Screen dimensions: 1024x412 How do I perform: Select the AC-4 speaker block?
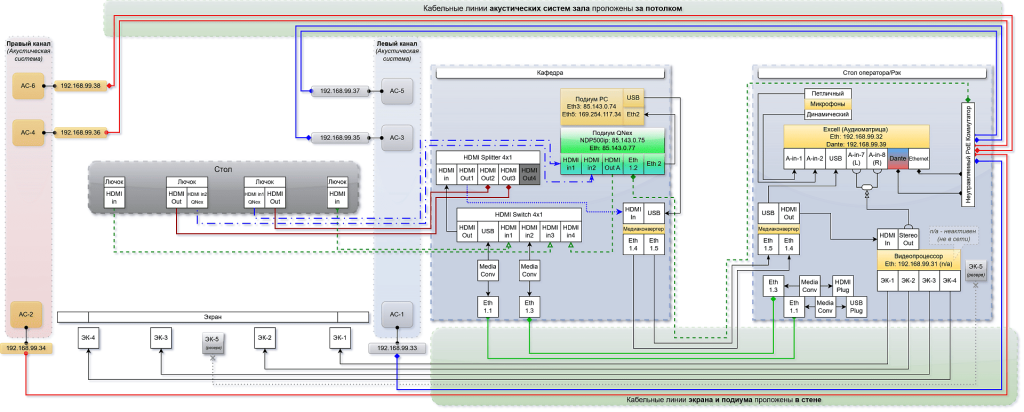(27, 132)
